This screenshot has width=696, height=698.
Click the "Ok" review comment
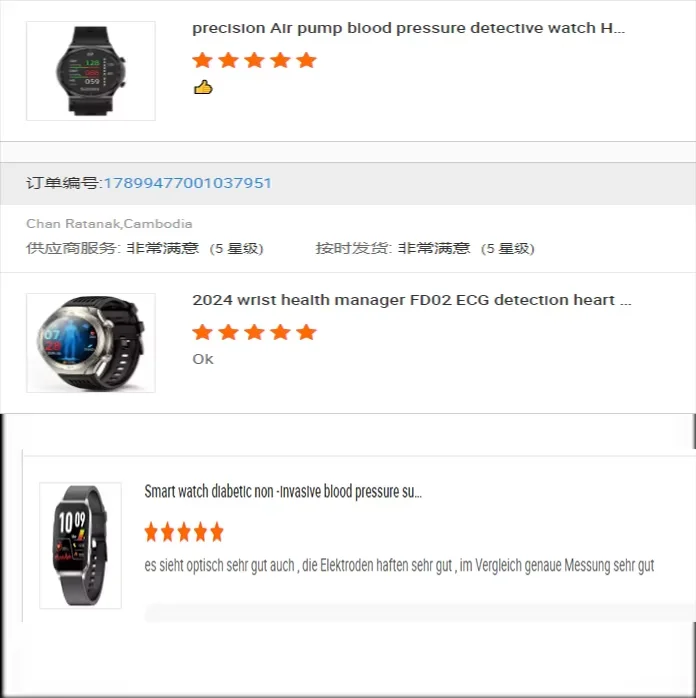pyautogui.click(x=203, y=359)
